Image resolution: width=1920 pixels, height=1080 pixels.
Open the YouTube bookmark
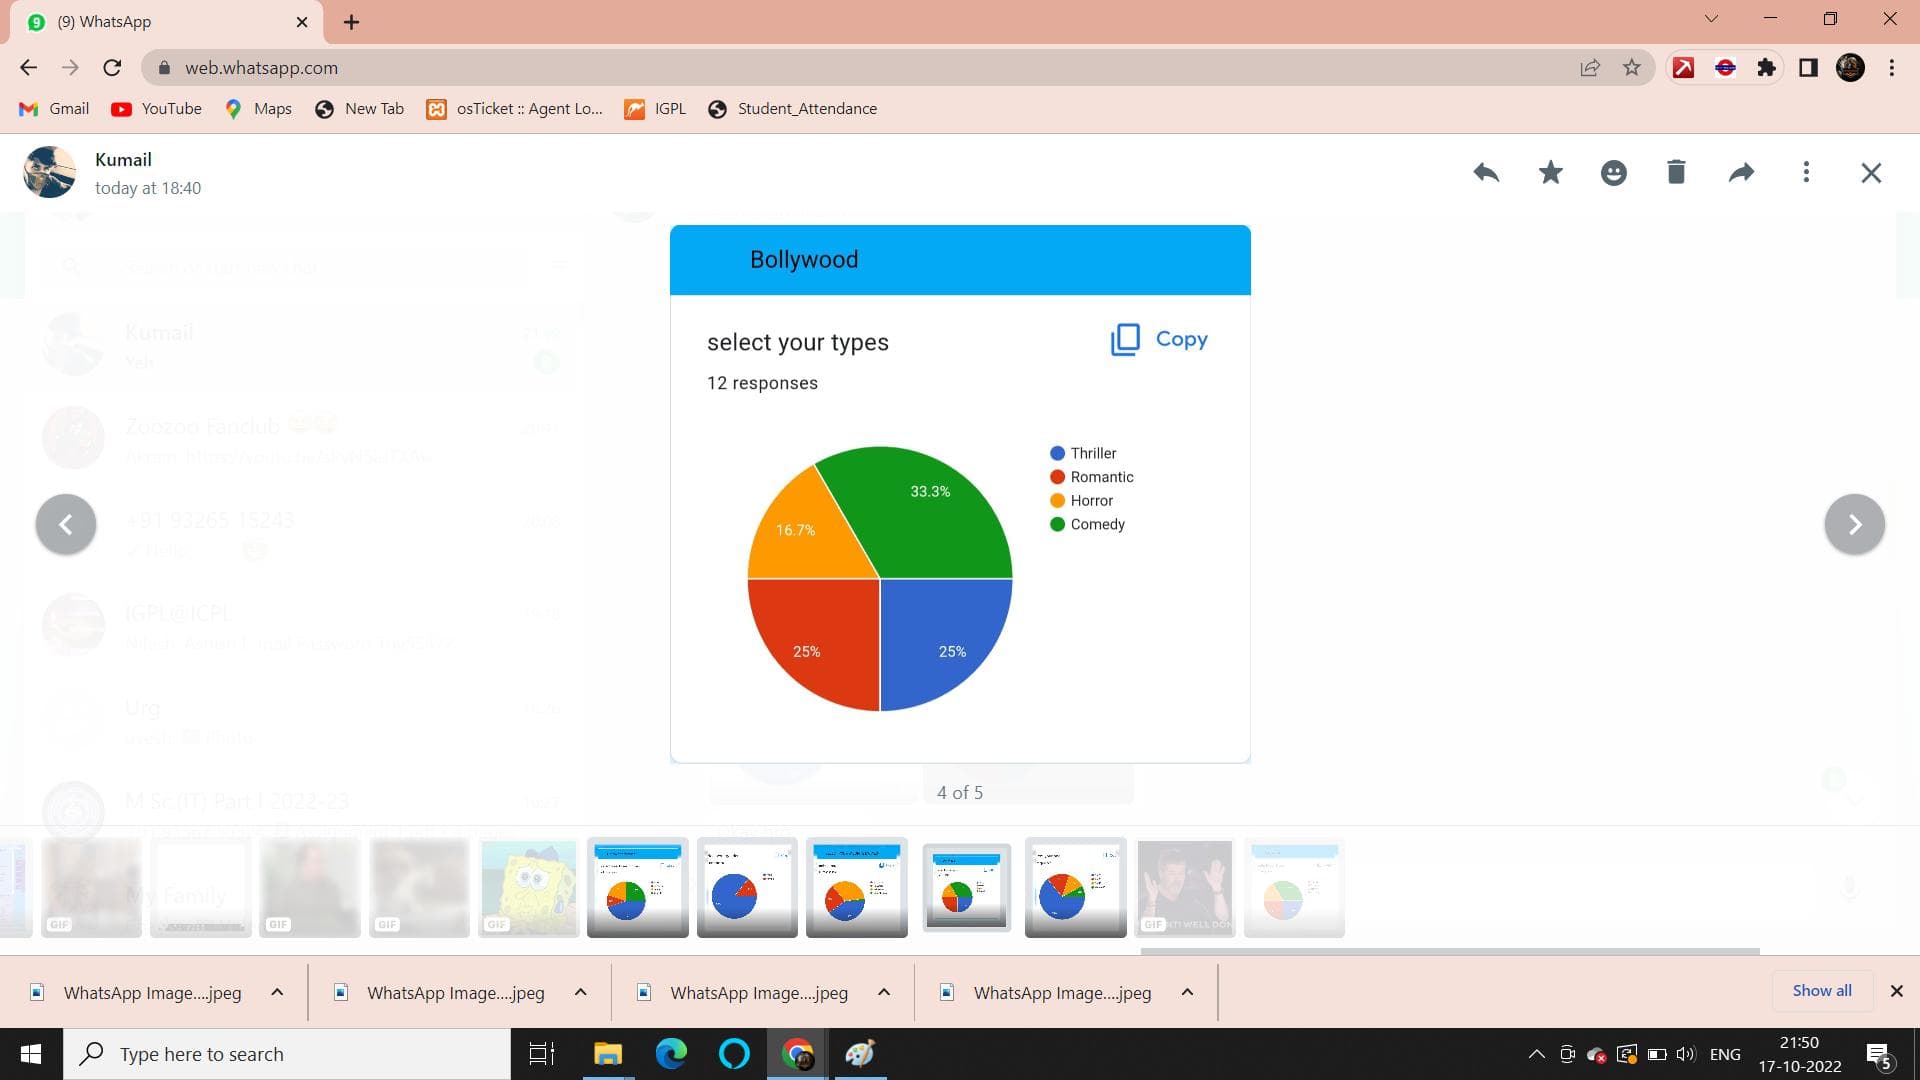(x=156, y=109)
